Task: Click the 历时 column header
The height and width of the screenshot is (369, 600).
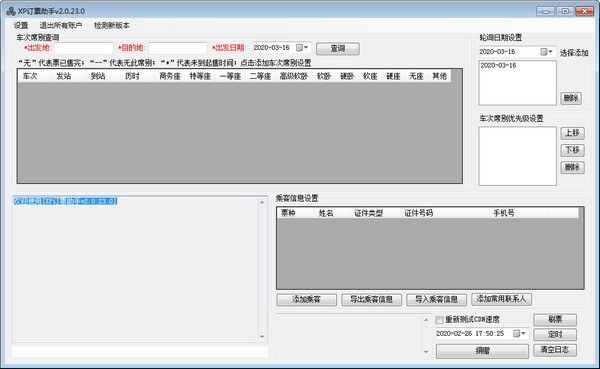Action: [132, 76]
